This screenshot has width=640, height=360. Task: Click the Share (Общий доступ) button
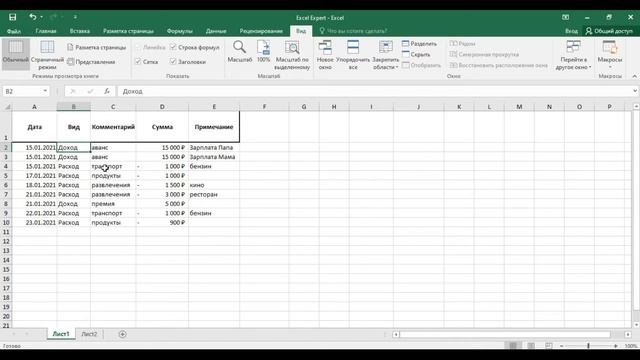[609, 31]
